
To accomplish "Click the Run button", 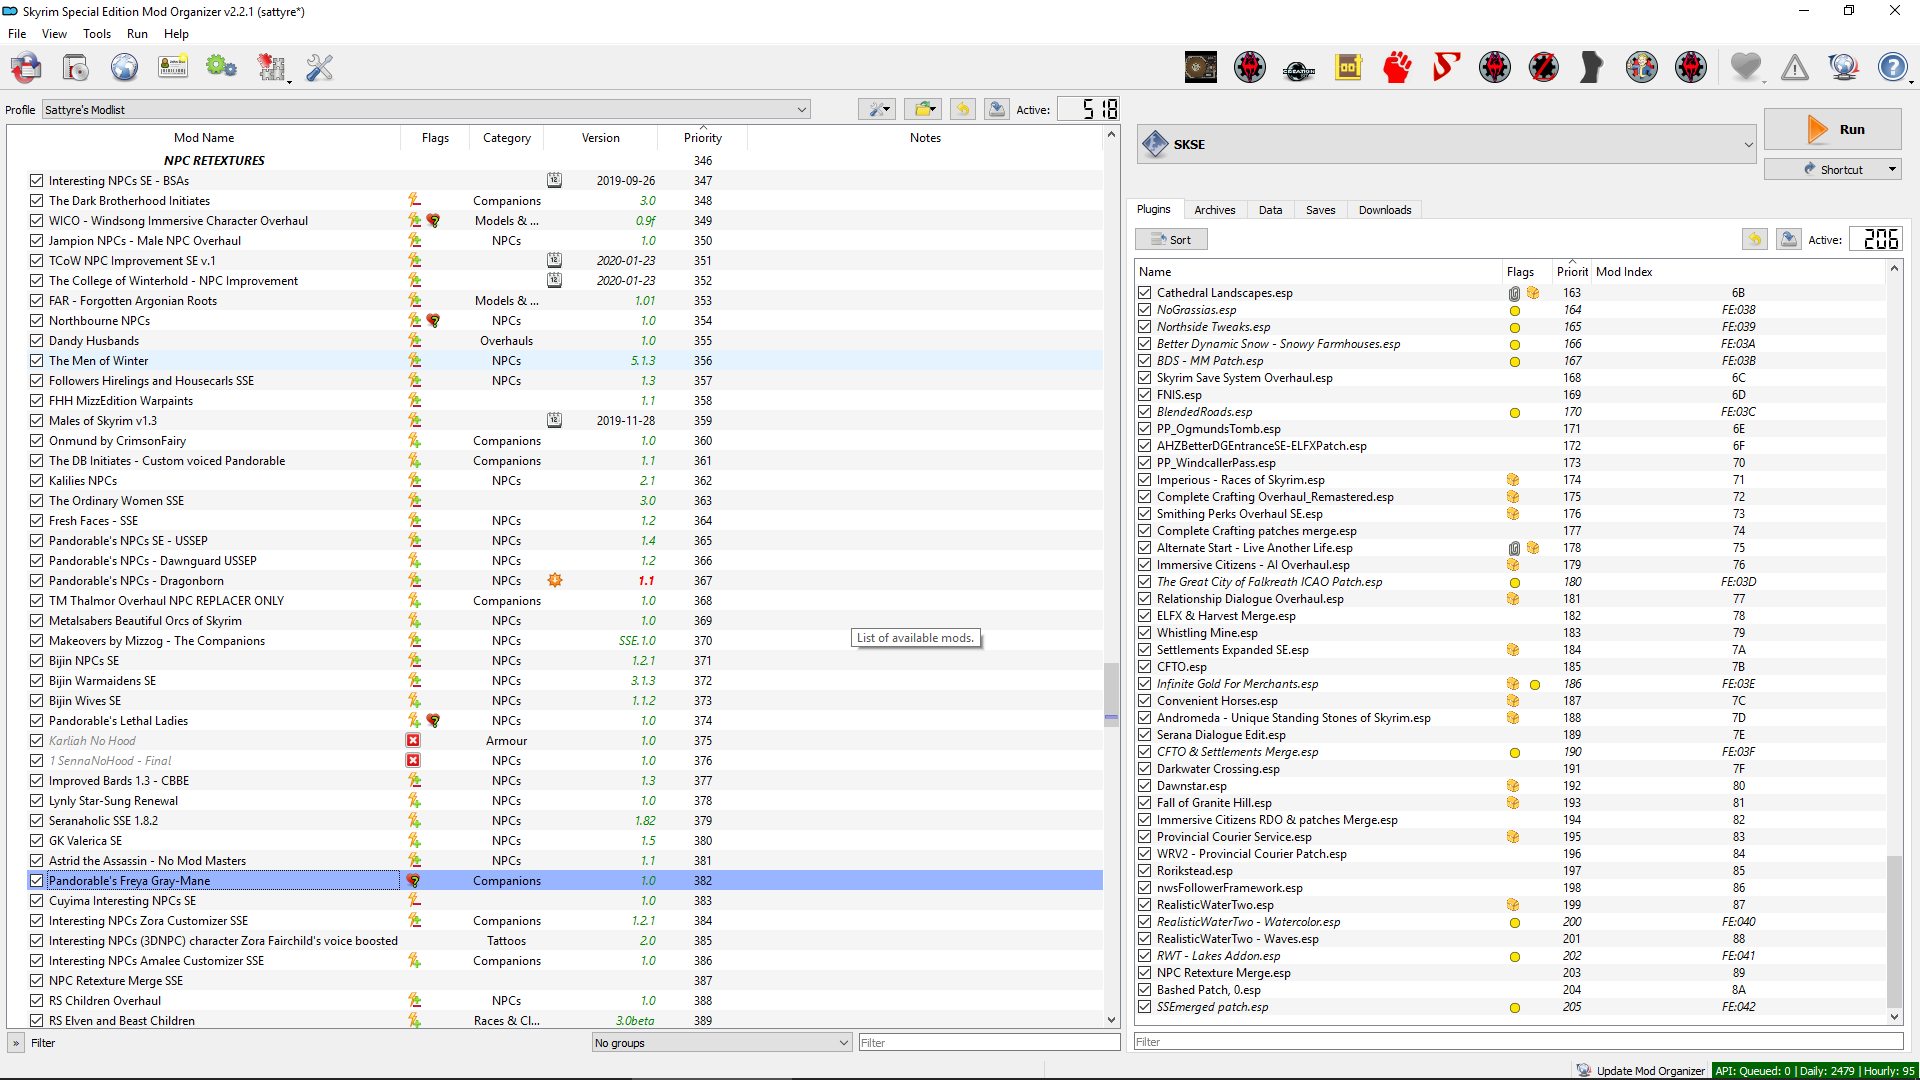I will click(x=1832, y=130).
